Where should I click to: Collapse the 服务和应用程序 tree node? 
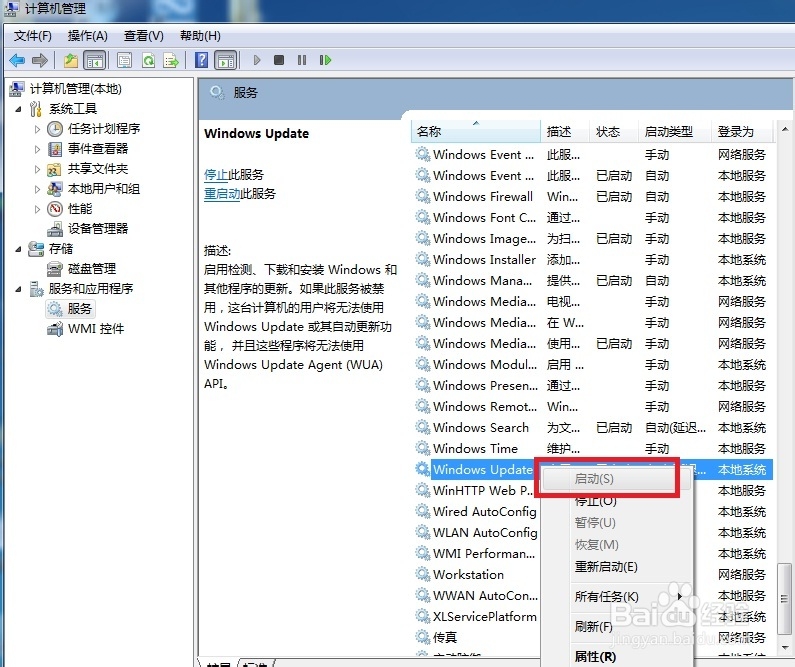click(18, 289)
